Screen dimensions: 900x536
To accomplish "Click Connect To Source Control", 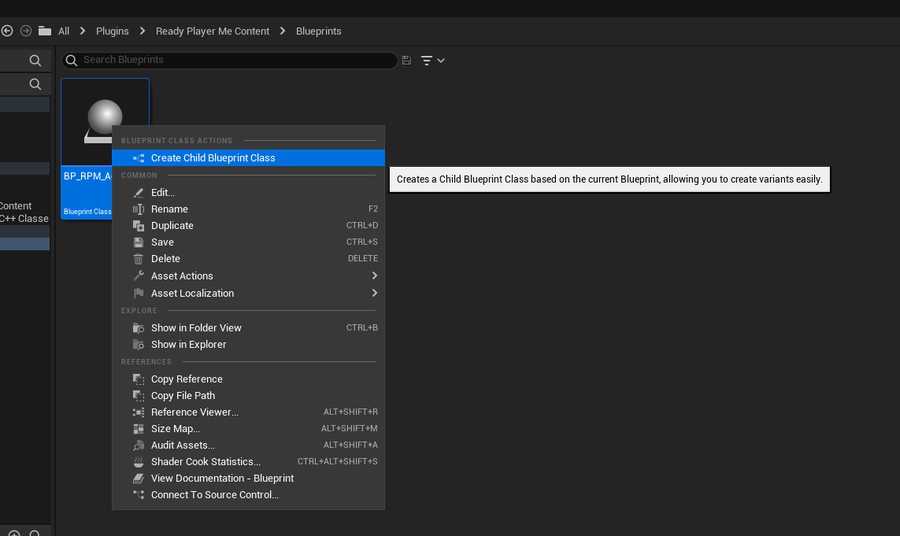I will click(214, 495).
